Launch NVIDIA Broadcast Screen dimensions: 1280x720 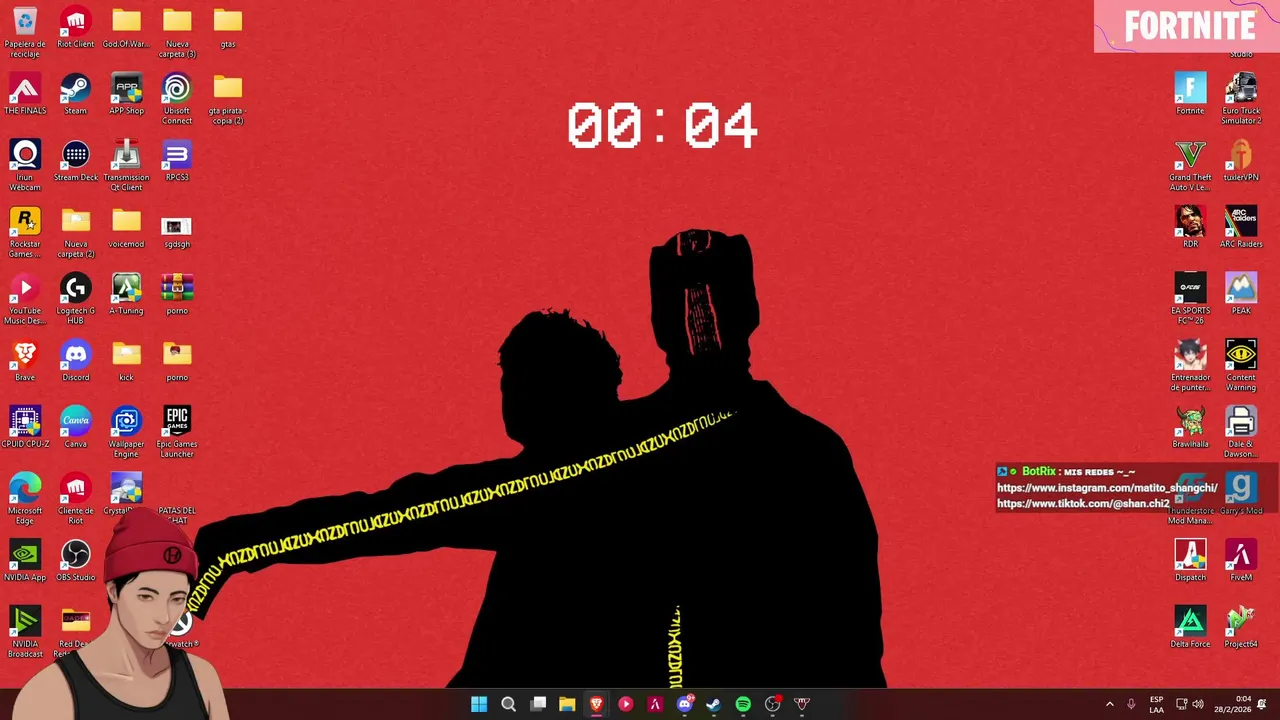tap(25, 632)
